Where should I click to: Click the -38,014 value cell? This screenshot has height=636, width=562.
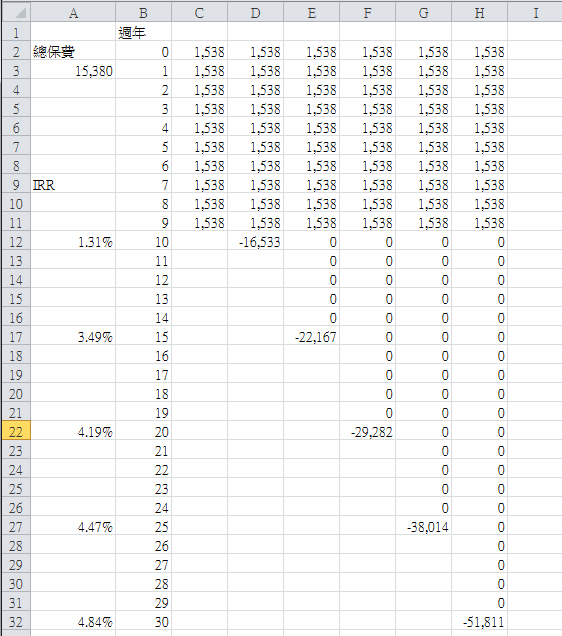[x=423, y=526]
